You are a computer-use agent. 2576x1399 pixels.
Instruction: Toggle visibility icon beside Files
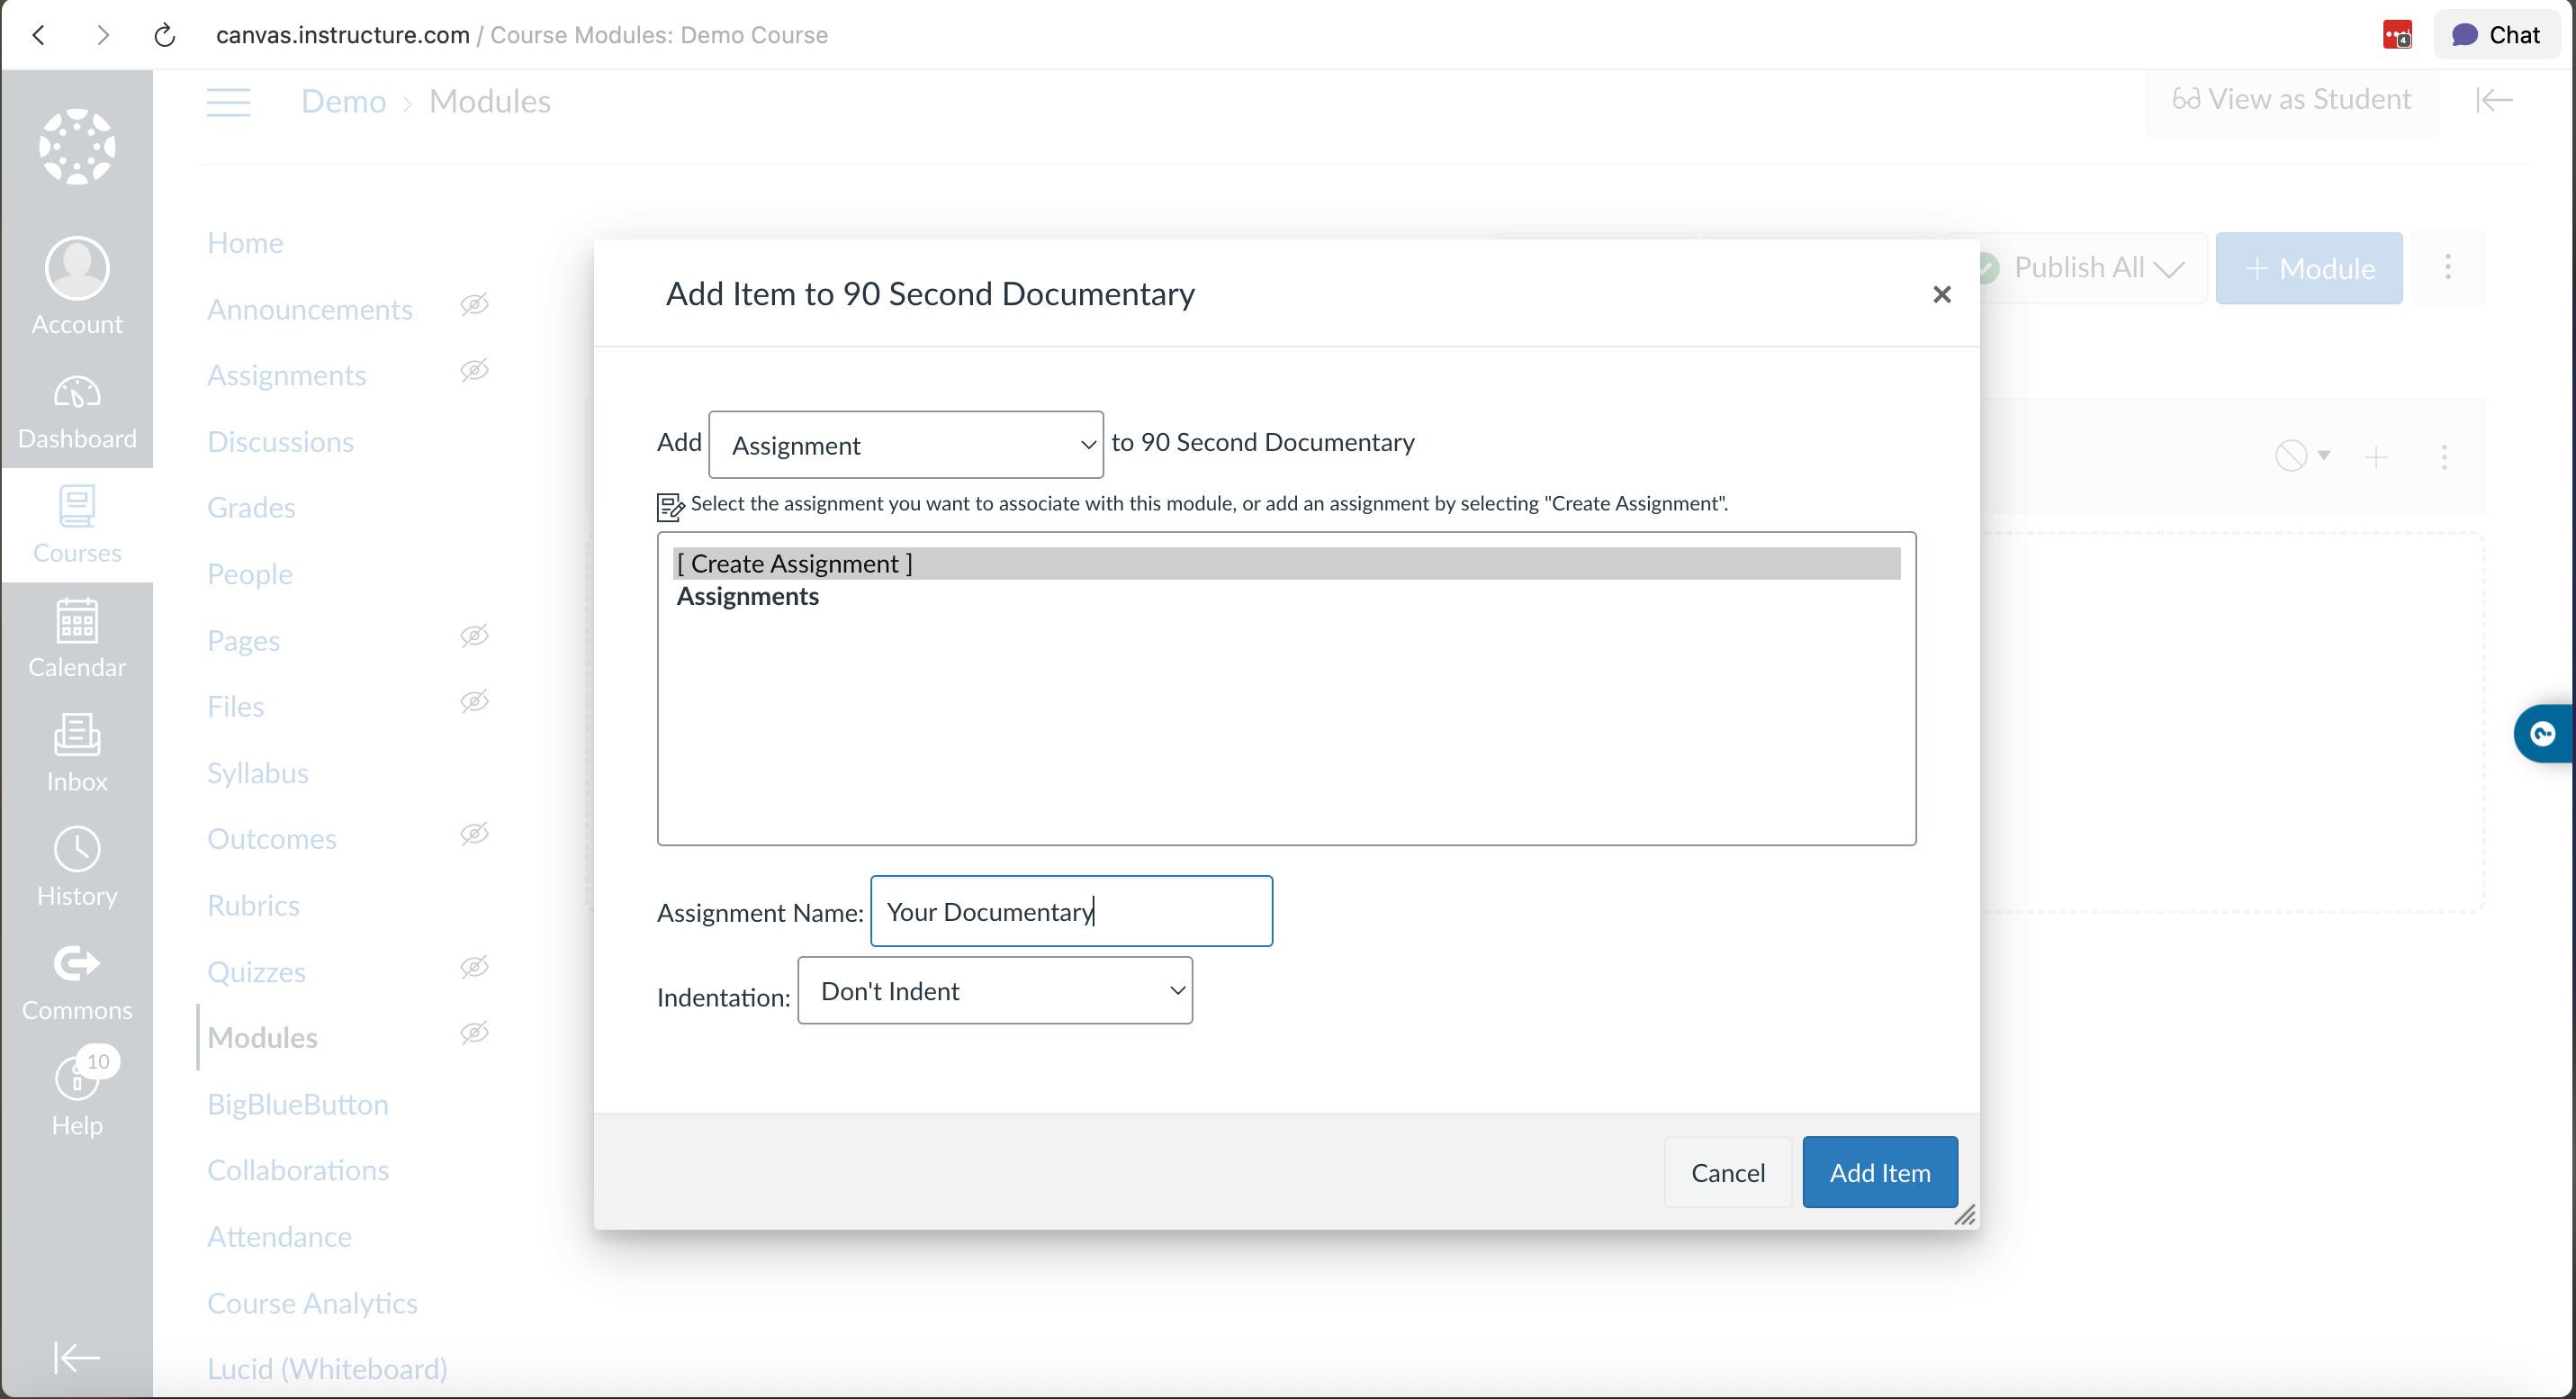coord(474,702)
